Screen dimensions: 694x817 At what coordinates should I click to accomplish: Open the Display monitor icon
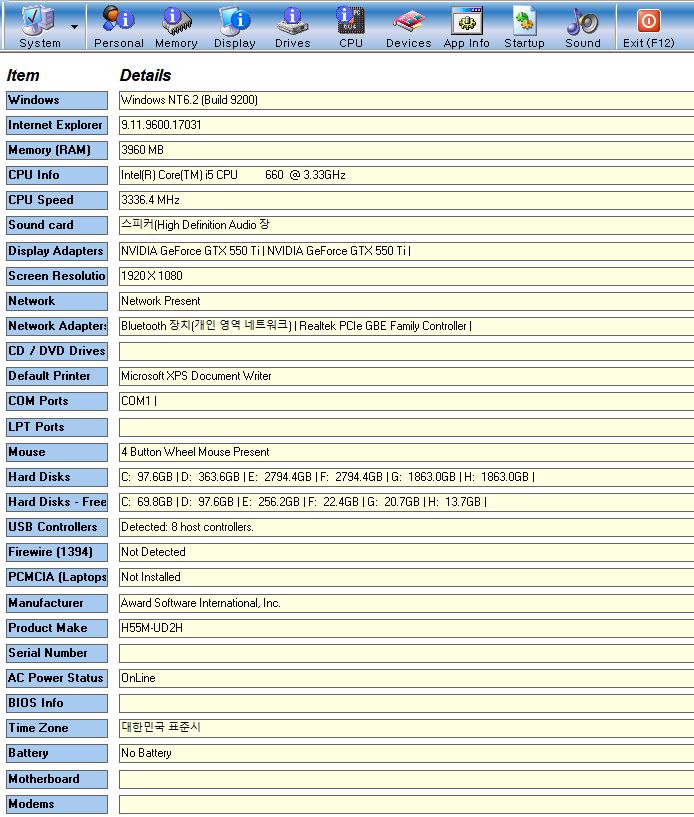pyautogui.click(x=234, y=22)
